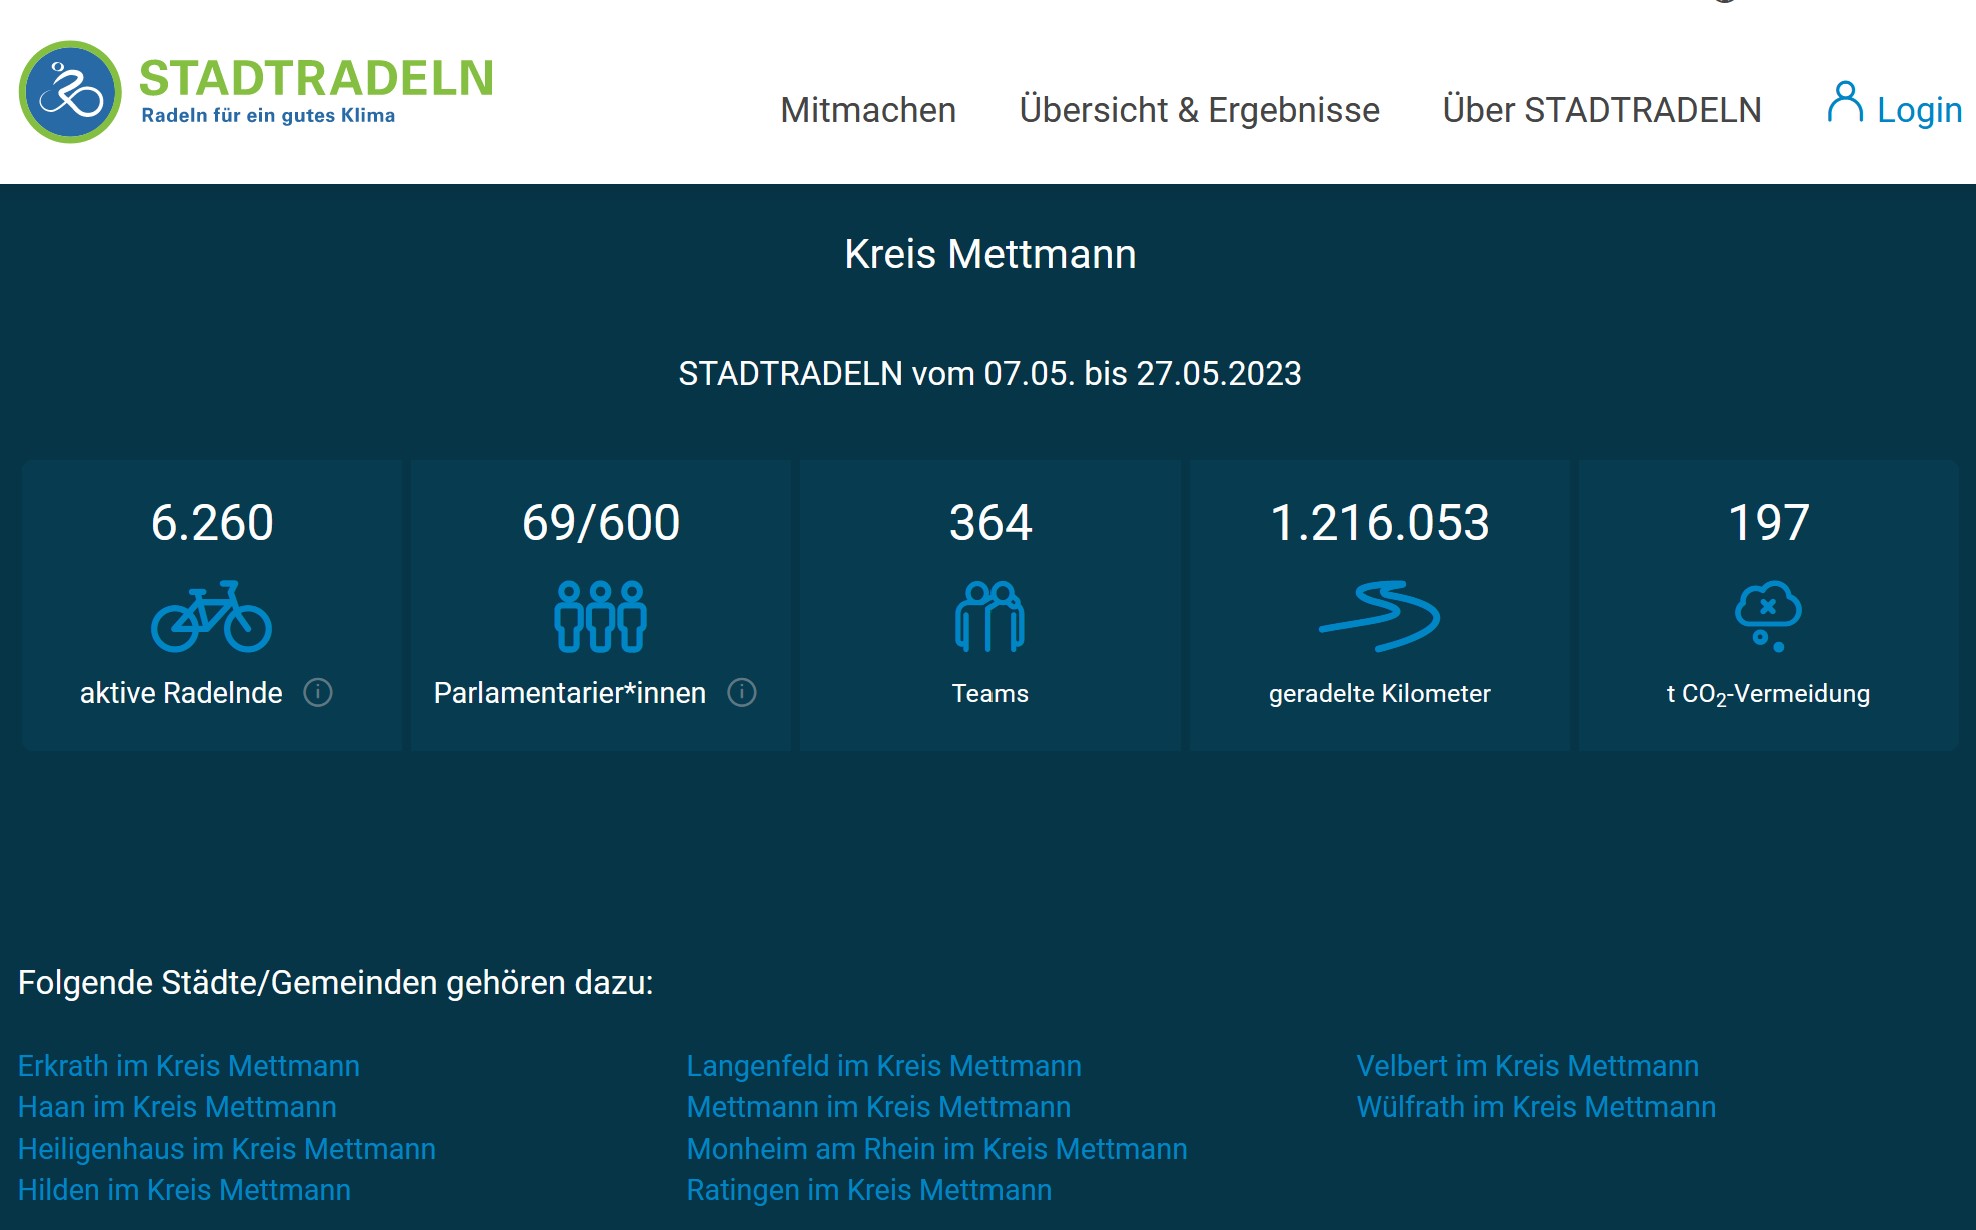Viewport: 1976px width, 1230px height.
Task: Click the CO2 cloud icon
Action: pyautogui.click(x=1768, y=615)
